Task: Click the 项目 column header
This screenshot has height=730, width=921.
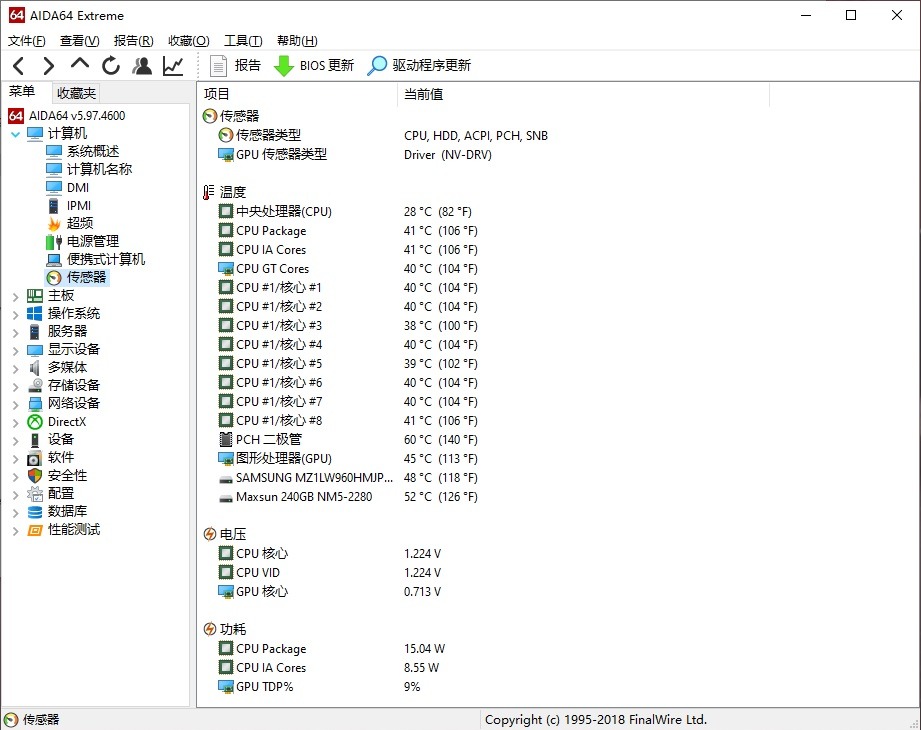Action: pos(298,94)
